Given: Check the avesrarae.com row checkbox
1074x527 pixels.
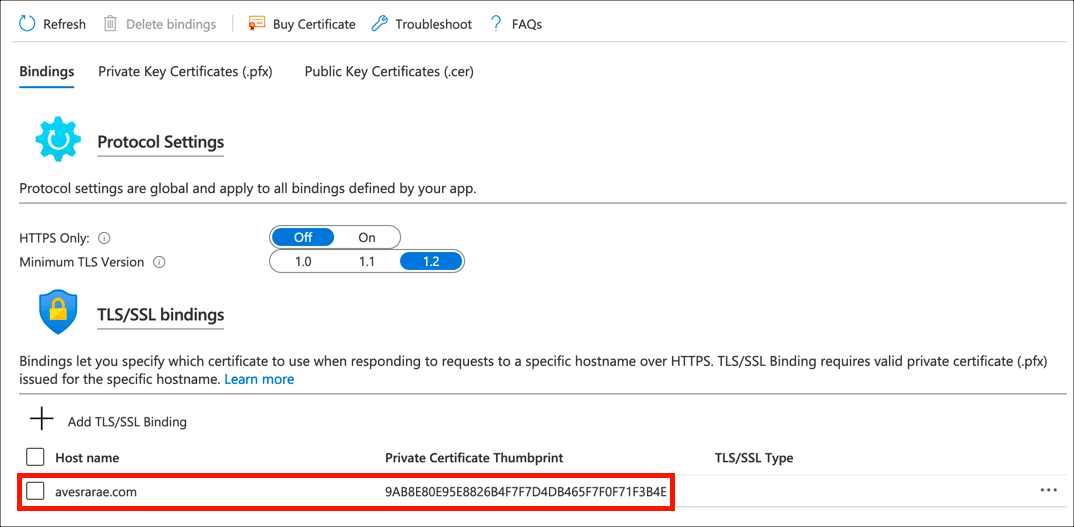Looking at the screenshot, I should [36, 491].
